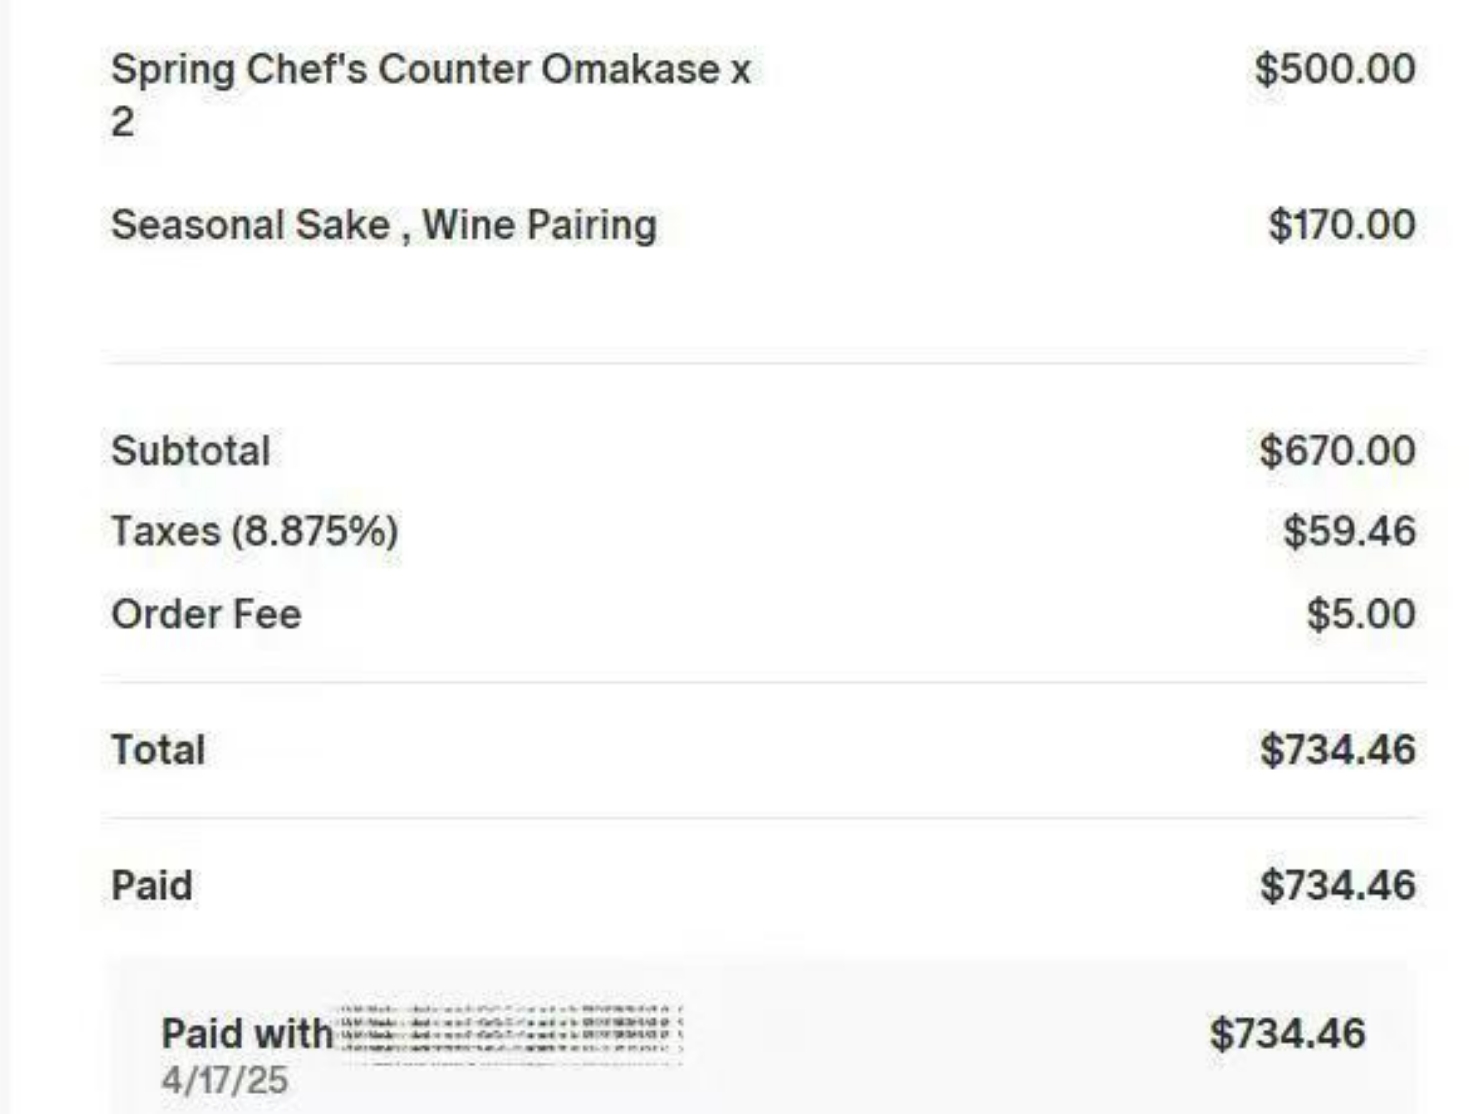Screen dimensions: 1469x1114
Task: Click the Seasonal Sake, Wine Pairing item
Action: click(384, 225)
